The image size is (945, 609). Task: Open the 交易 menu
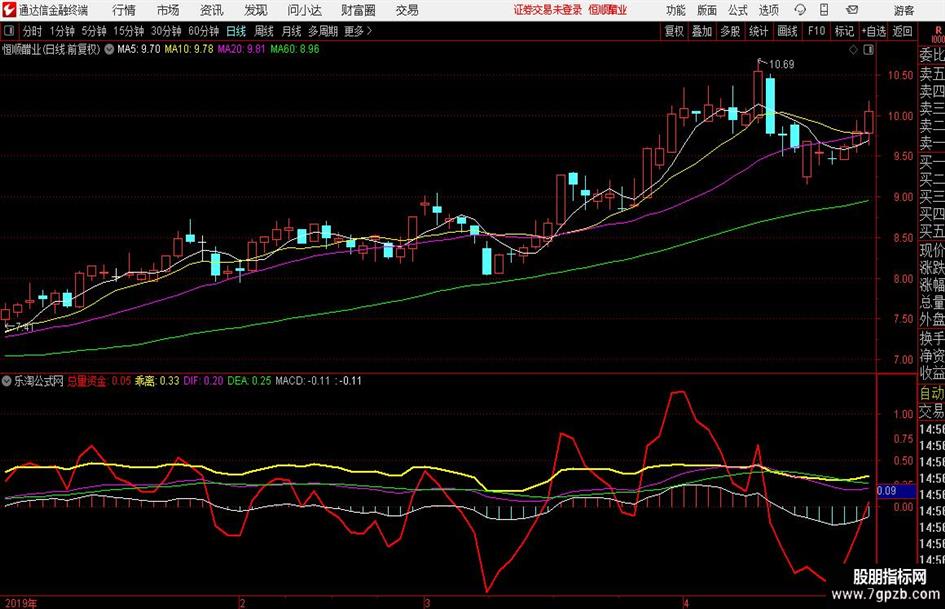[407, 10]
